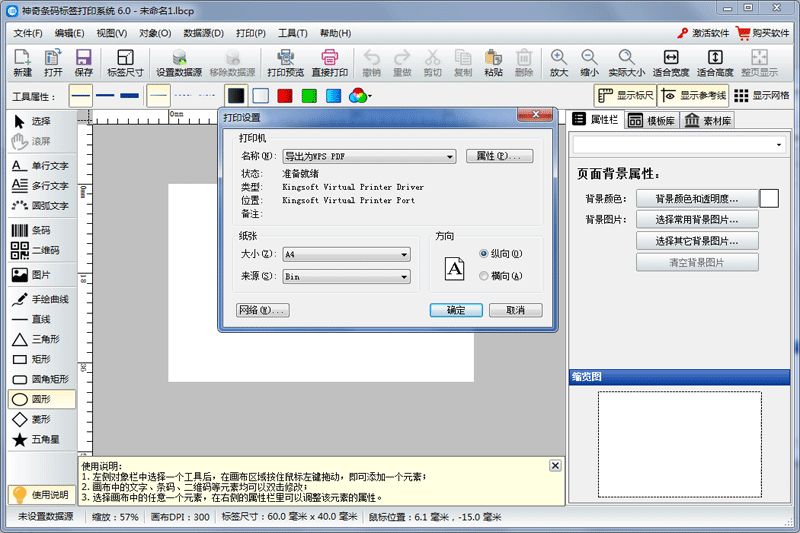Click the 打开 (Open) toolbar icon

click(53, 63)
